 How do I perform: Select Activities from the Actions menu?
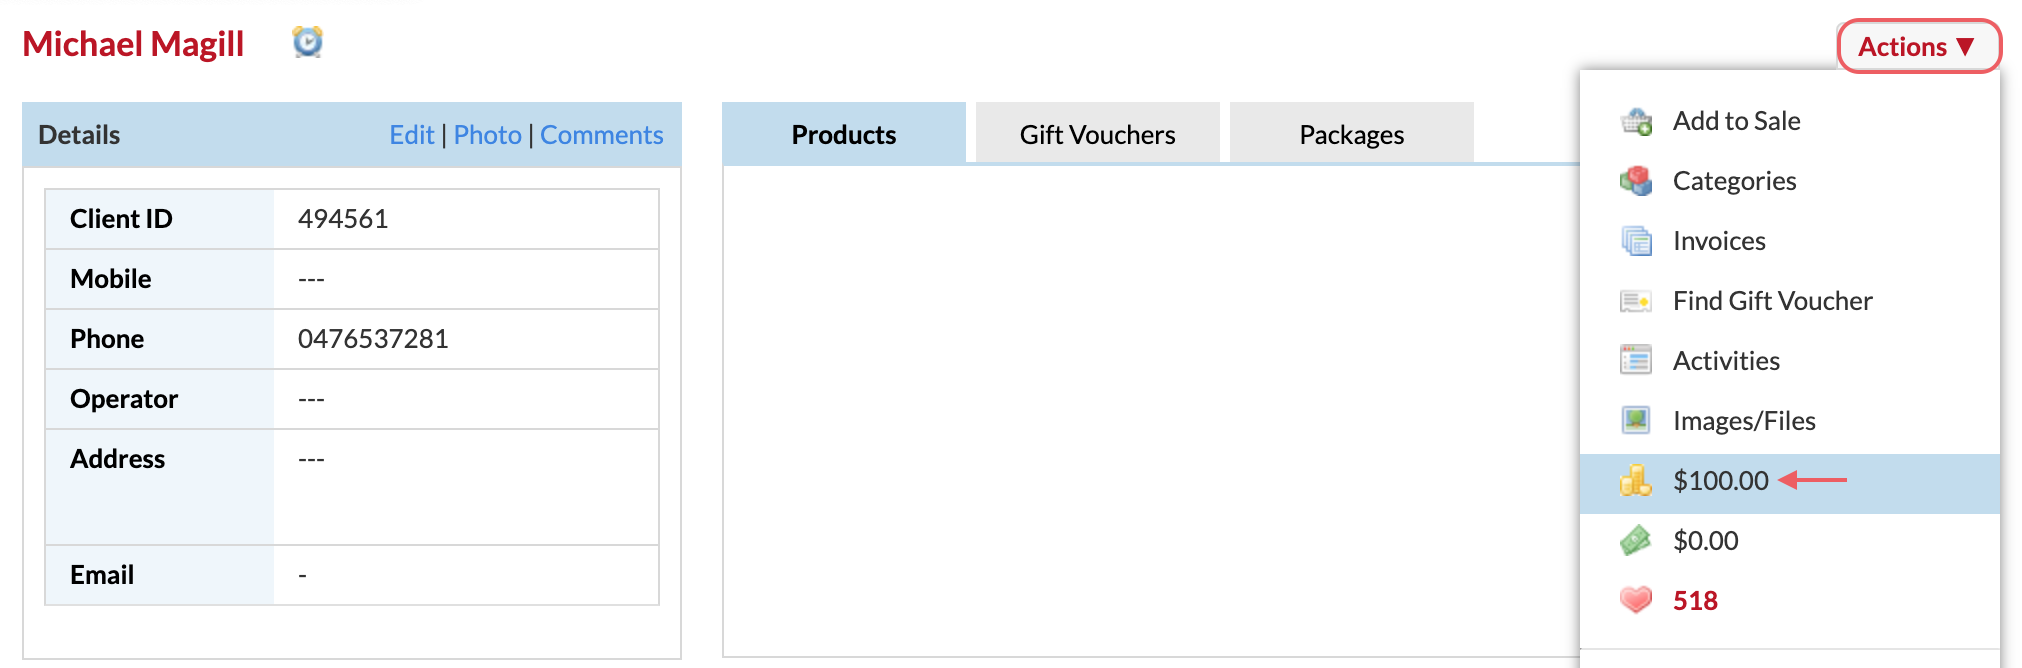(x=1790, y=361)
